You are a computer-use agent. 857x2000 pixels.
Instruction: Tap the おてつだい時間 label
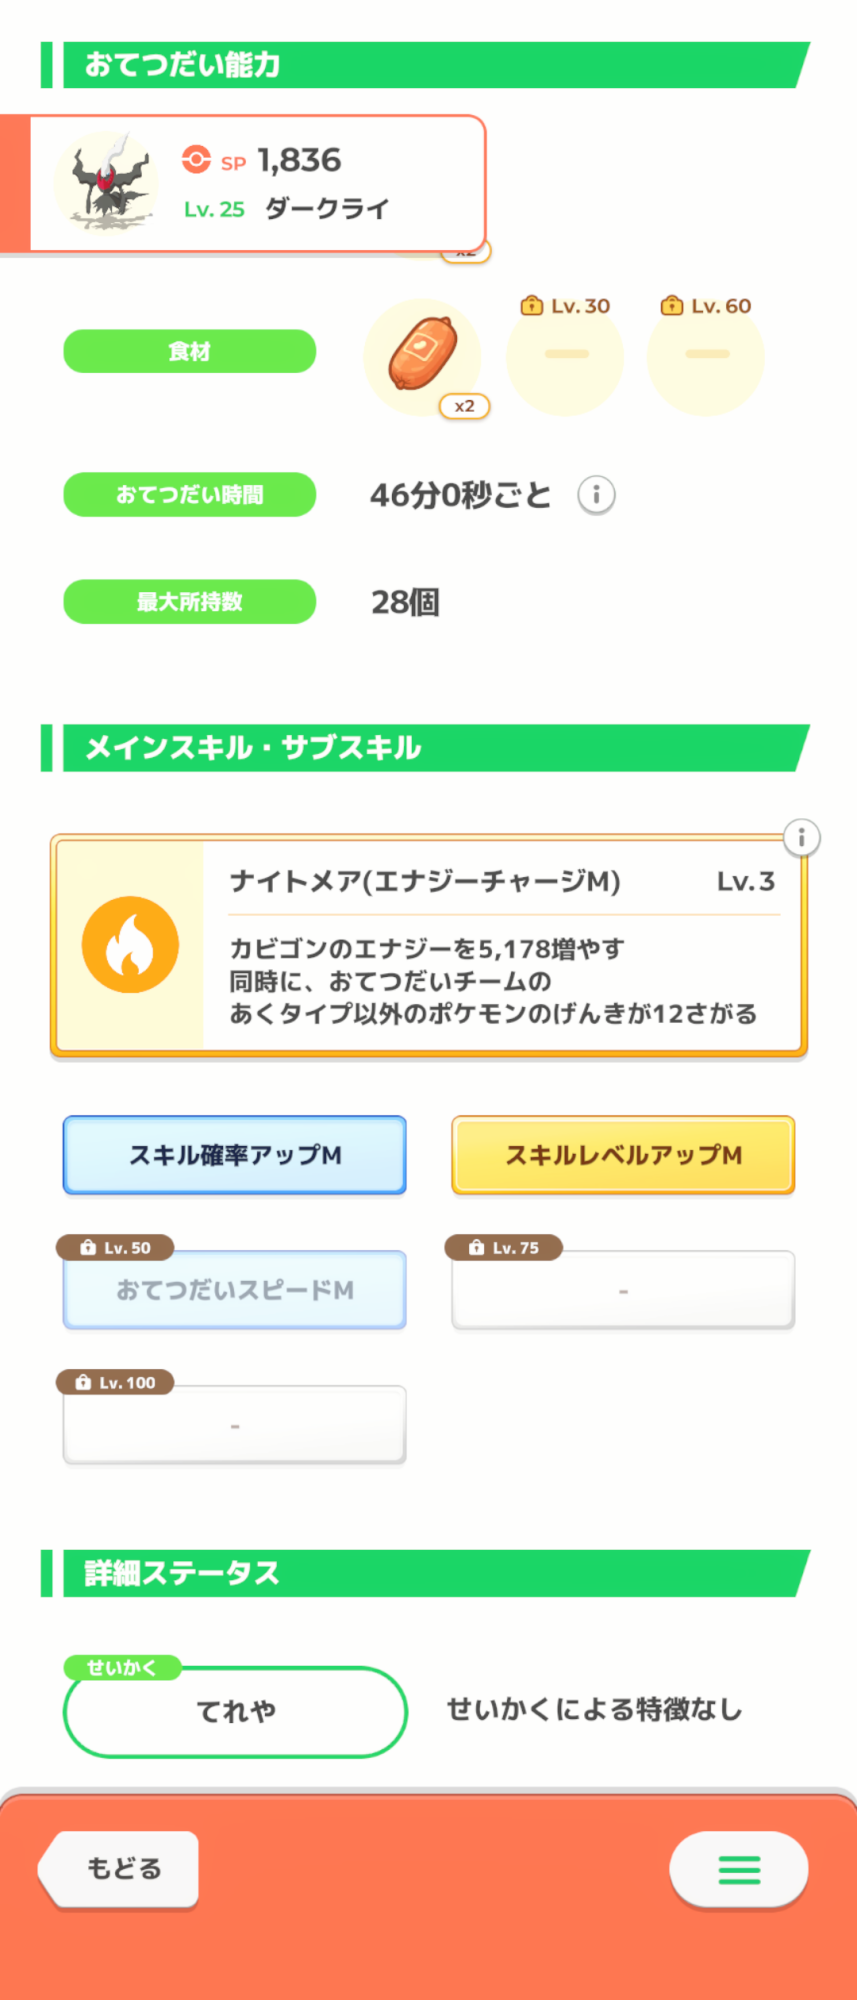190,495
